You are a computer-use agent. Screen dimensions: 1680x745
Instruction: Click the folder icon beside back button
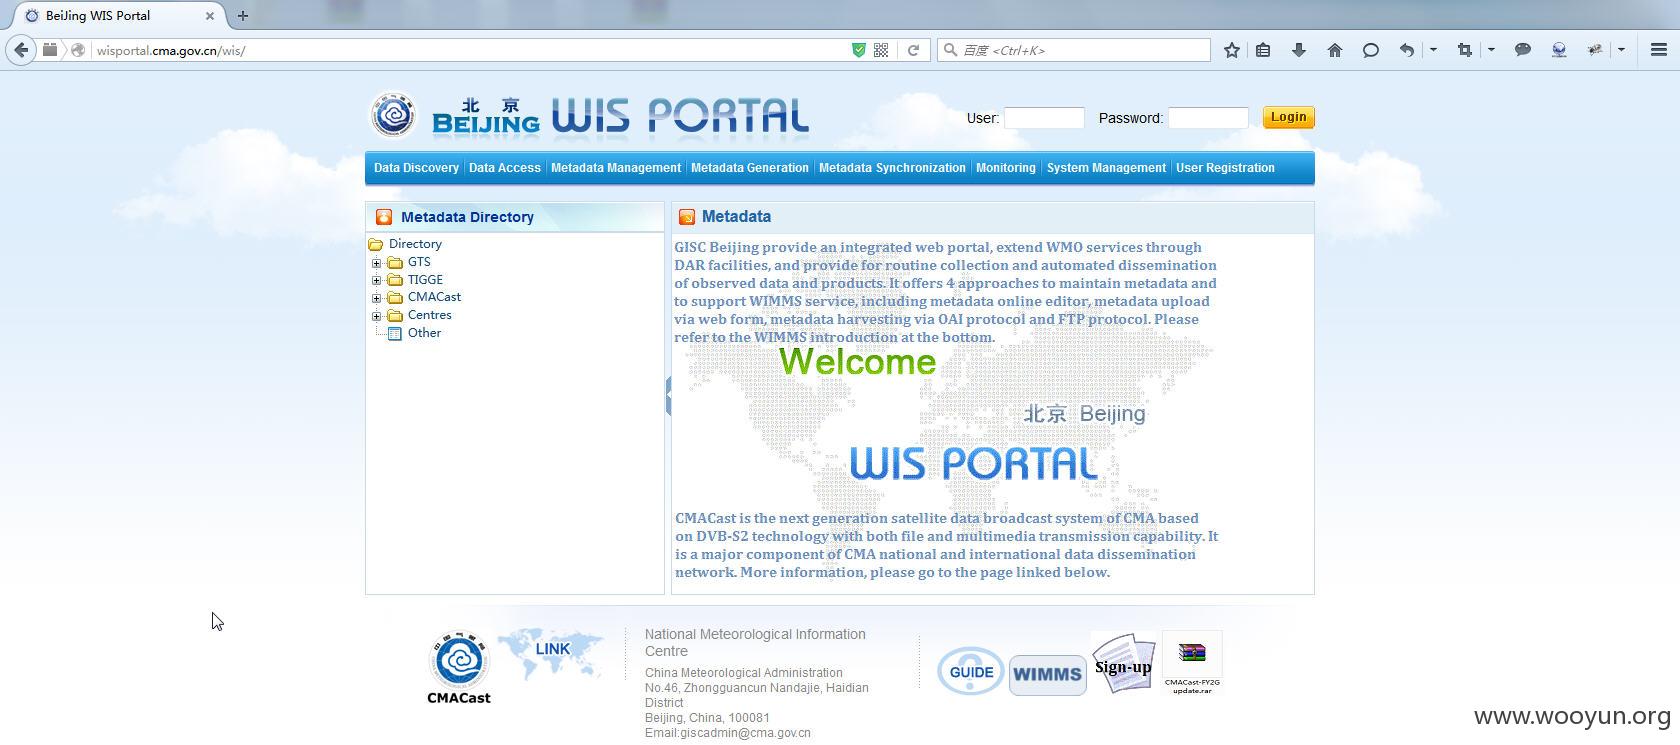tap(50, 50)
